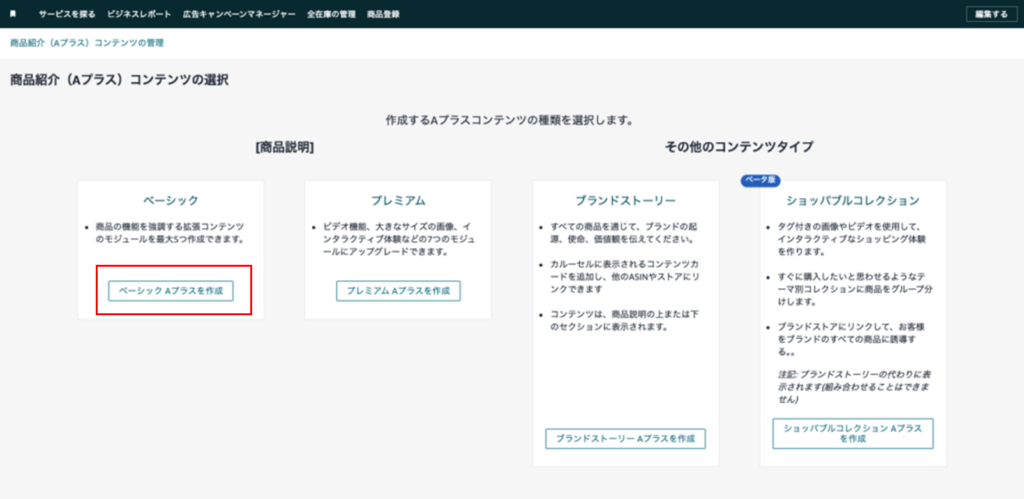
Task: Select the ベーシック card title
Action: 171,200
